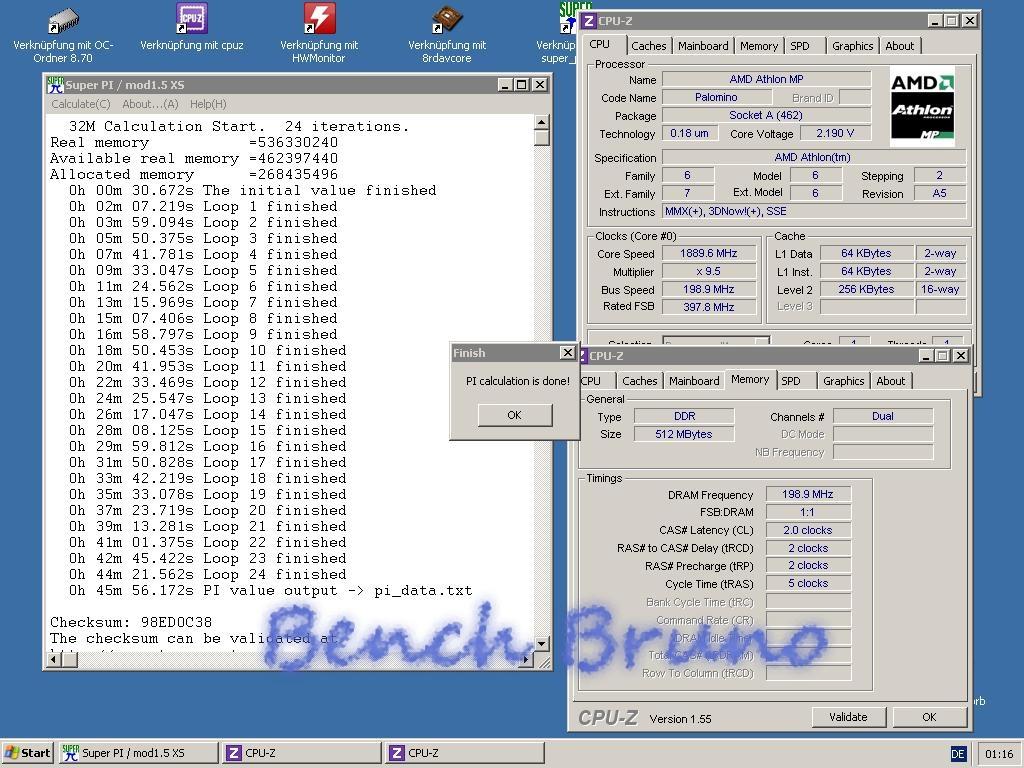The width and height of the screenshot is (1024, 768).
Task: Click the FSB:DRAM ratio 1:1 field
Action: [808, 512]
